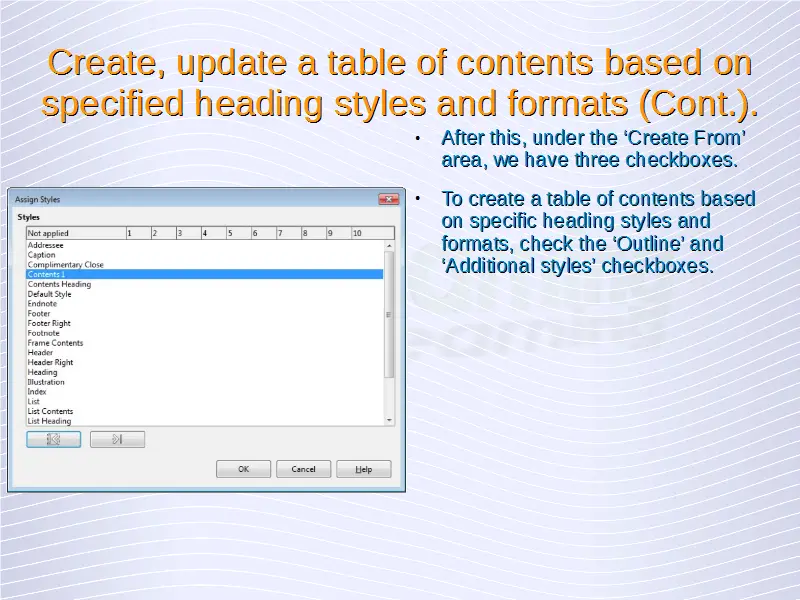
Task: Click the move-left level arrow button
Action: pyautogui.click(x=53, y=439)
